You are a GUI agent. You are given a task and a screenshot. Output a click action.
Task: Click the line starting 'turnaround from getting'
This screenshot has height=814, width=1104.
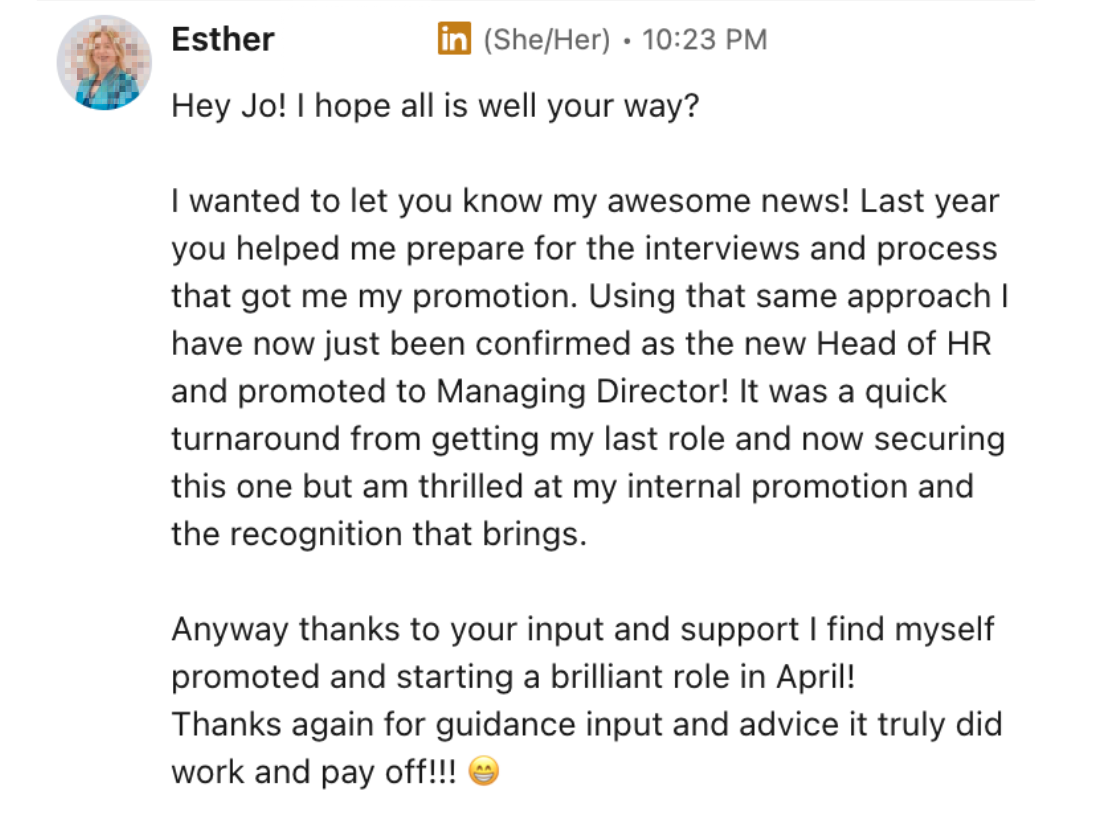coord(588,439)
